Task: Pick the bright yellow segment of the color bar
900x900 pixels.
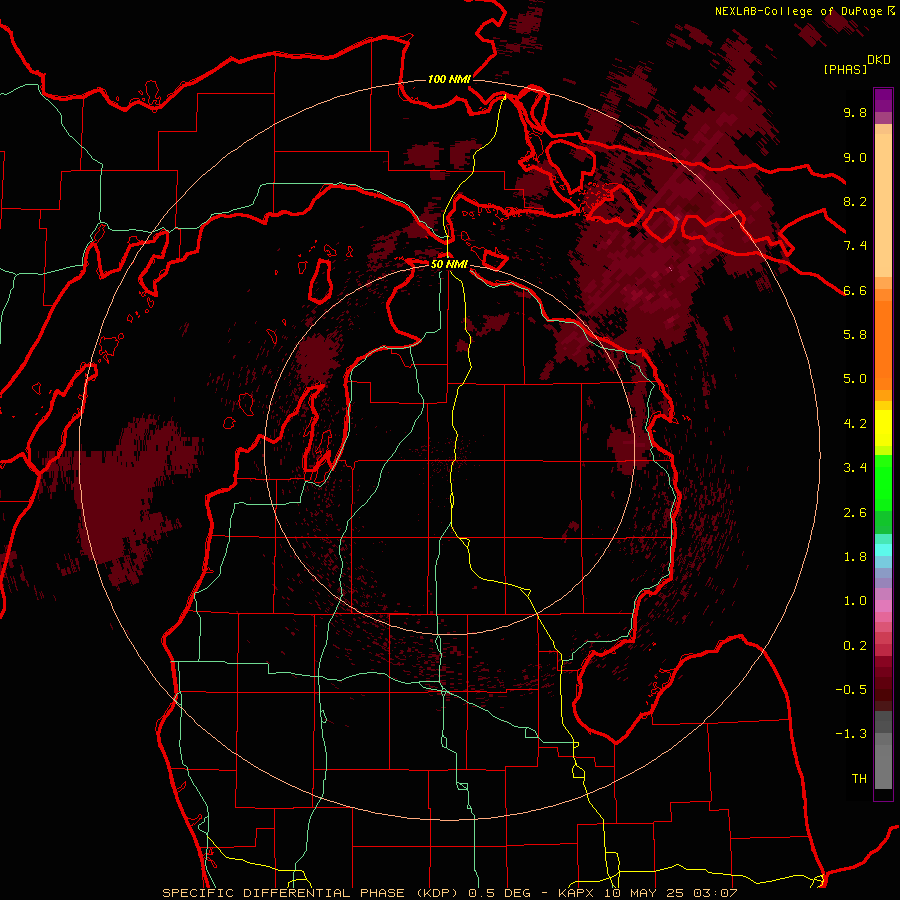Action: click(883, 428)
